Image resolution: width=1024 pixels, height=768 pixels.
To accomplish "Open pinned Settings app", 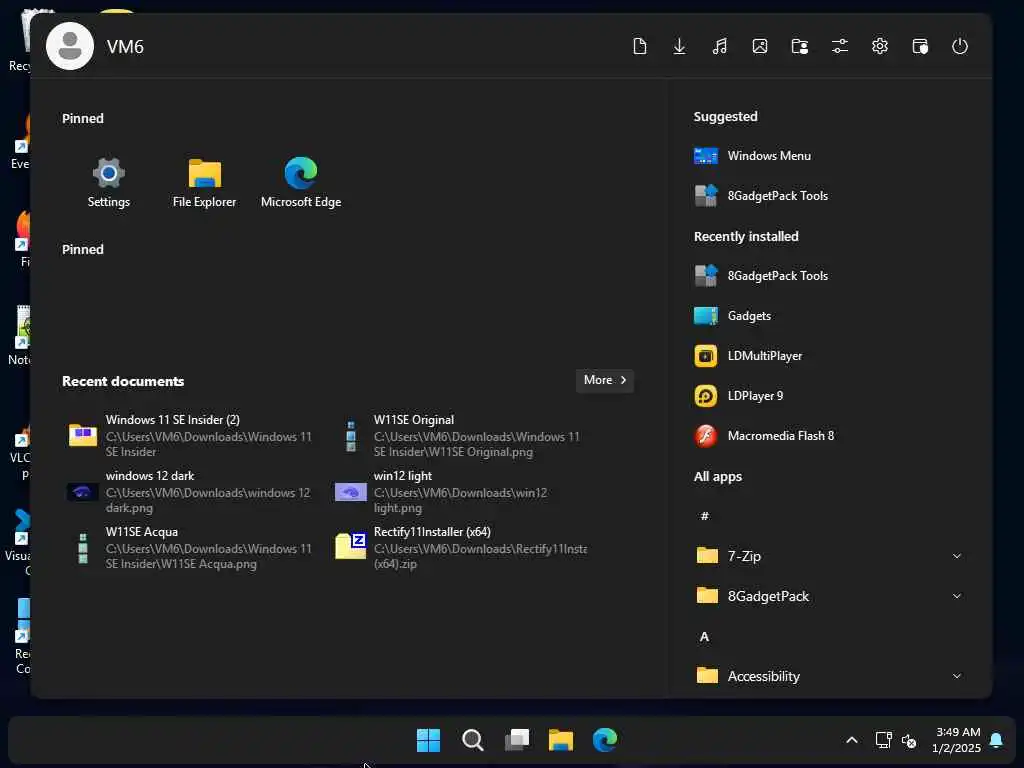I will 108,183.
